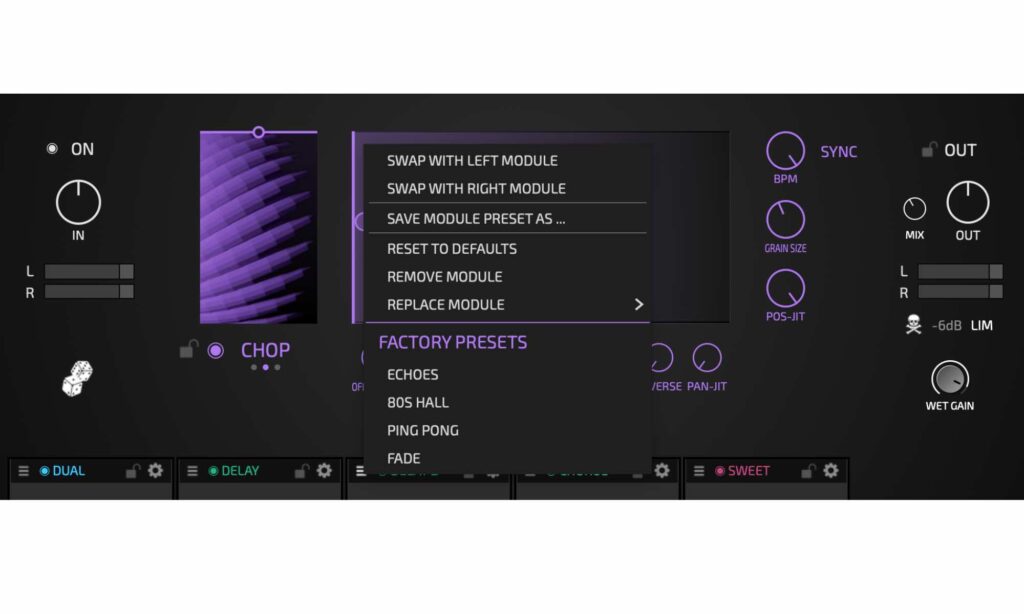Toggle the CHOP module enable button
Viewport: 1024px width, 614px height.
click(215, 350)
